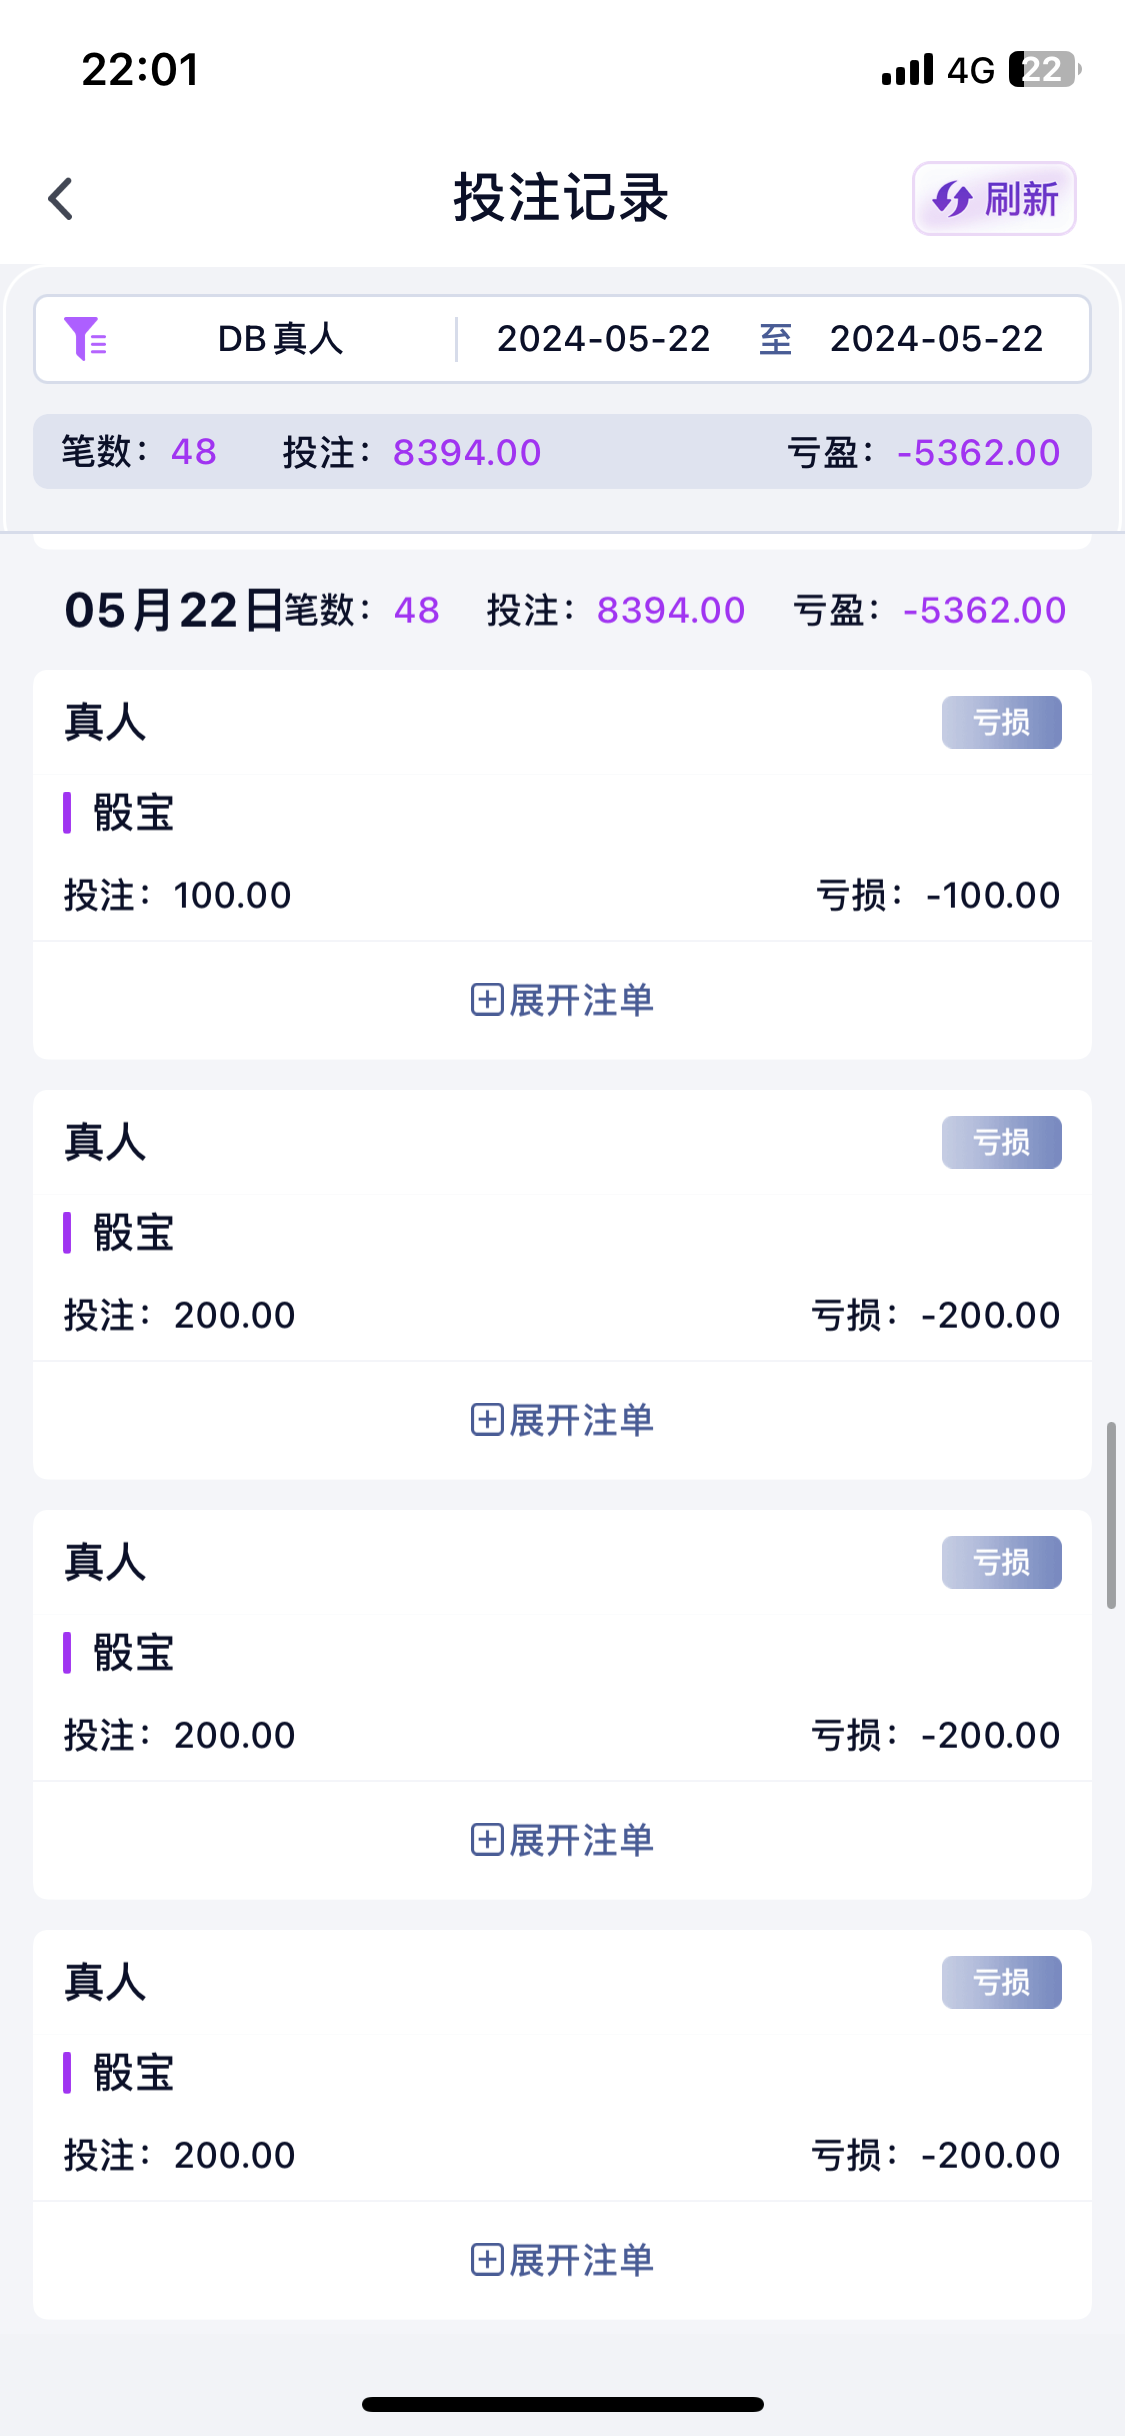1125x2436 pixels.
Task: Tap the home indicator bar at bottom
Action: tap(562, 2404)
